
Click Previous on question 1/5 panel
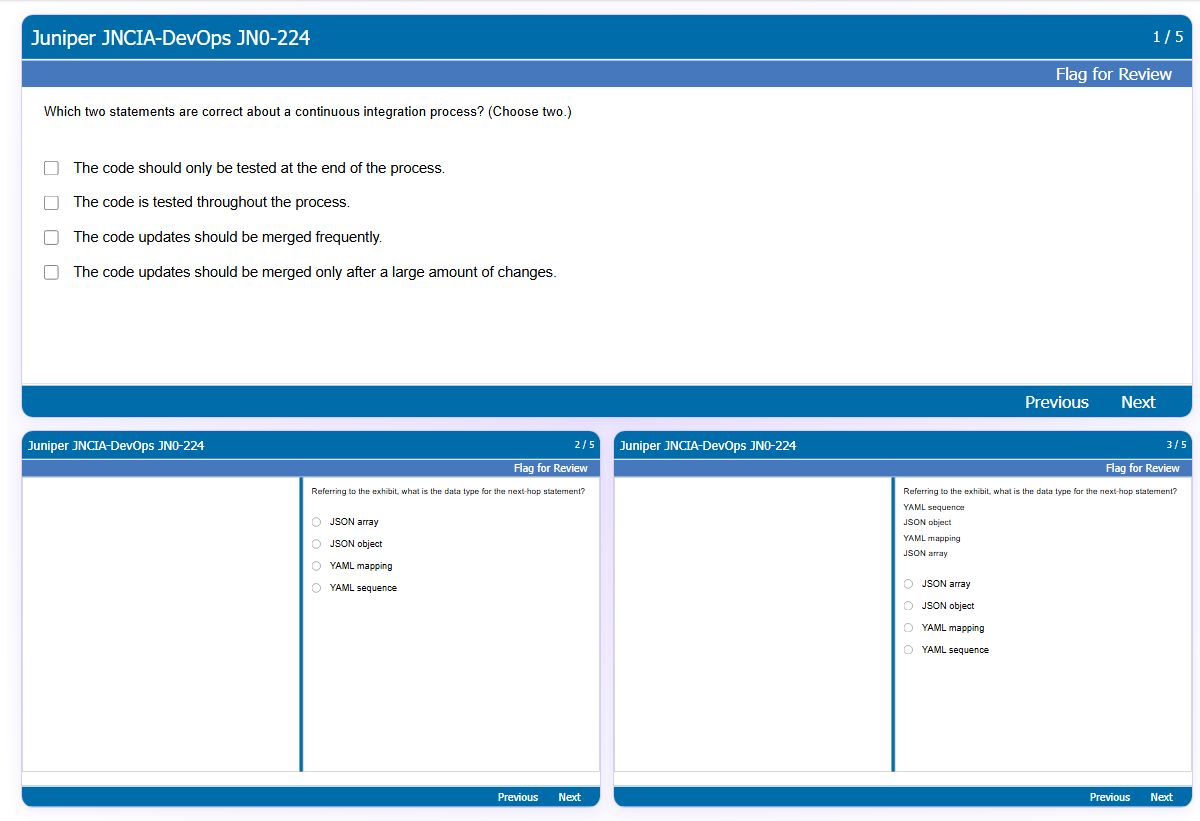click(1056, 402)
